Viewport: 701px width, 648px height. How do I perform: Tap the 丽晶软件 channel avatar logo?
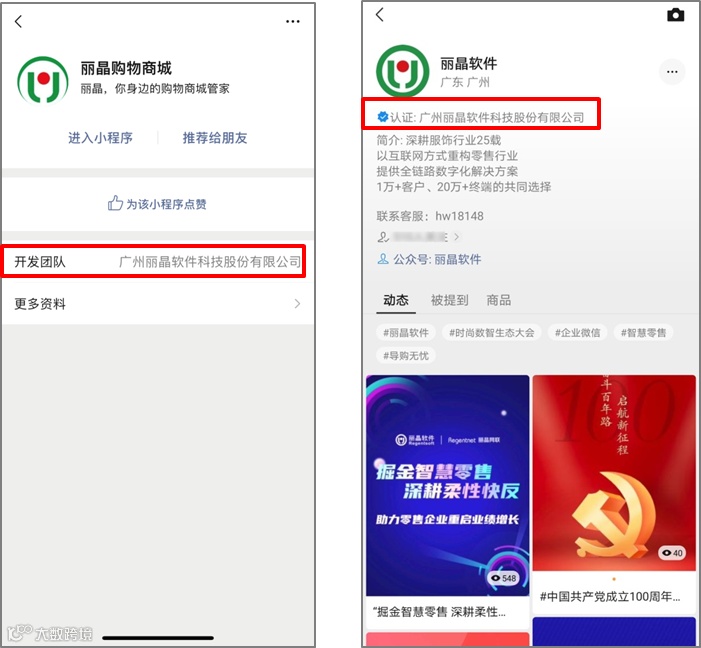[x=403, y=72]
